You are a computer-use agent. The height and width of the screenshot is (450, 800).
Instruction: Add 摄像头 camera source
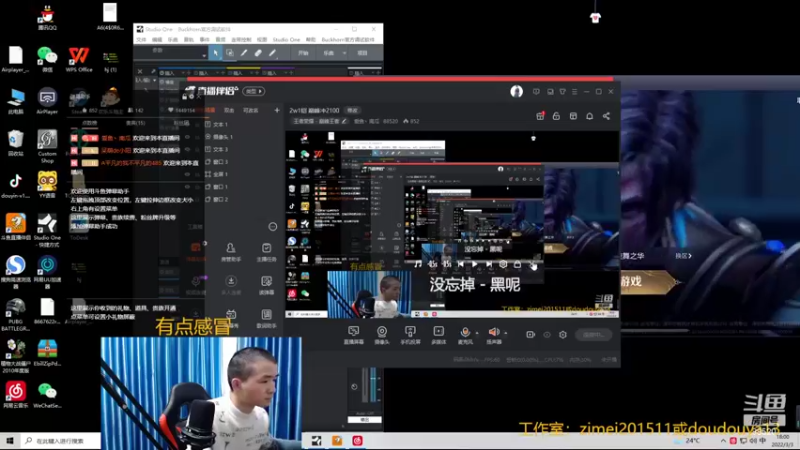(382, 335)
